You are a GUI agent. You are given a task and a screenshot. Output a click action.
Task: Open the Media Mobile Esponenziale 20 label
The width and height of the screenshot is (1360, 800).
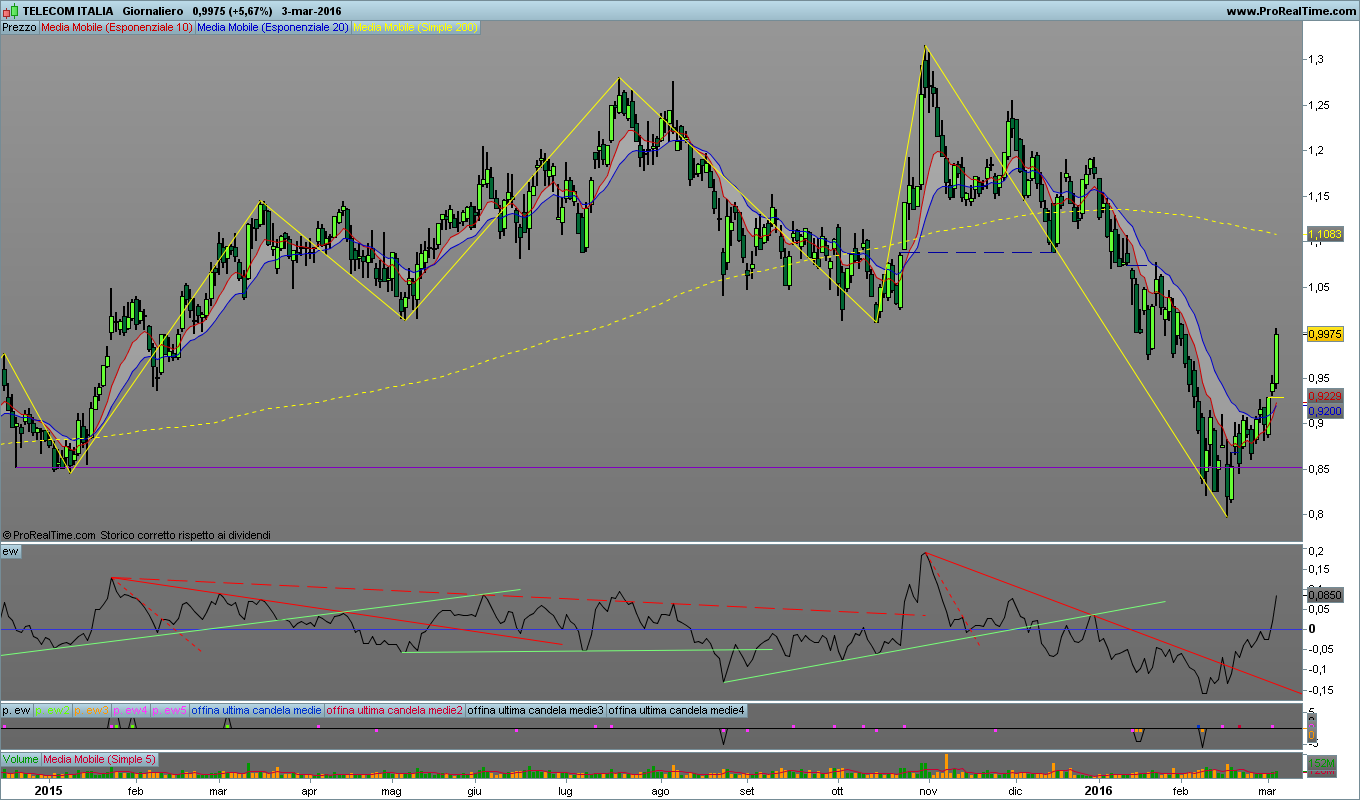click(273, 28)
